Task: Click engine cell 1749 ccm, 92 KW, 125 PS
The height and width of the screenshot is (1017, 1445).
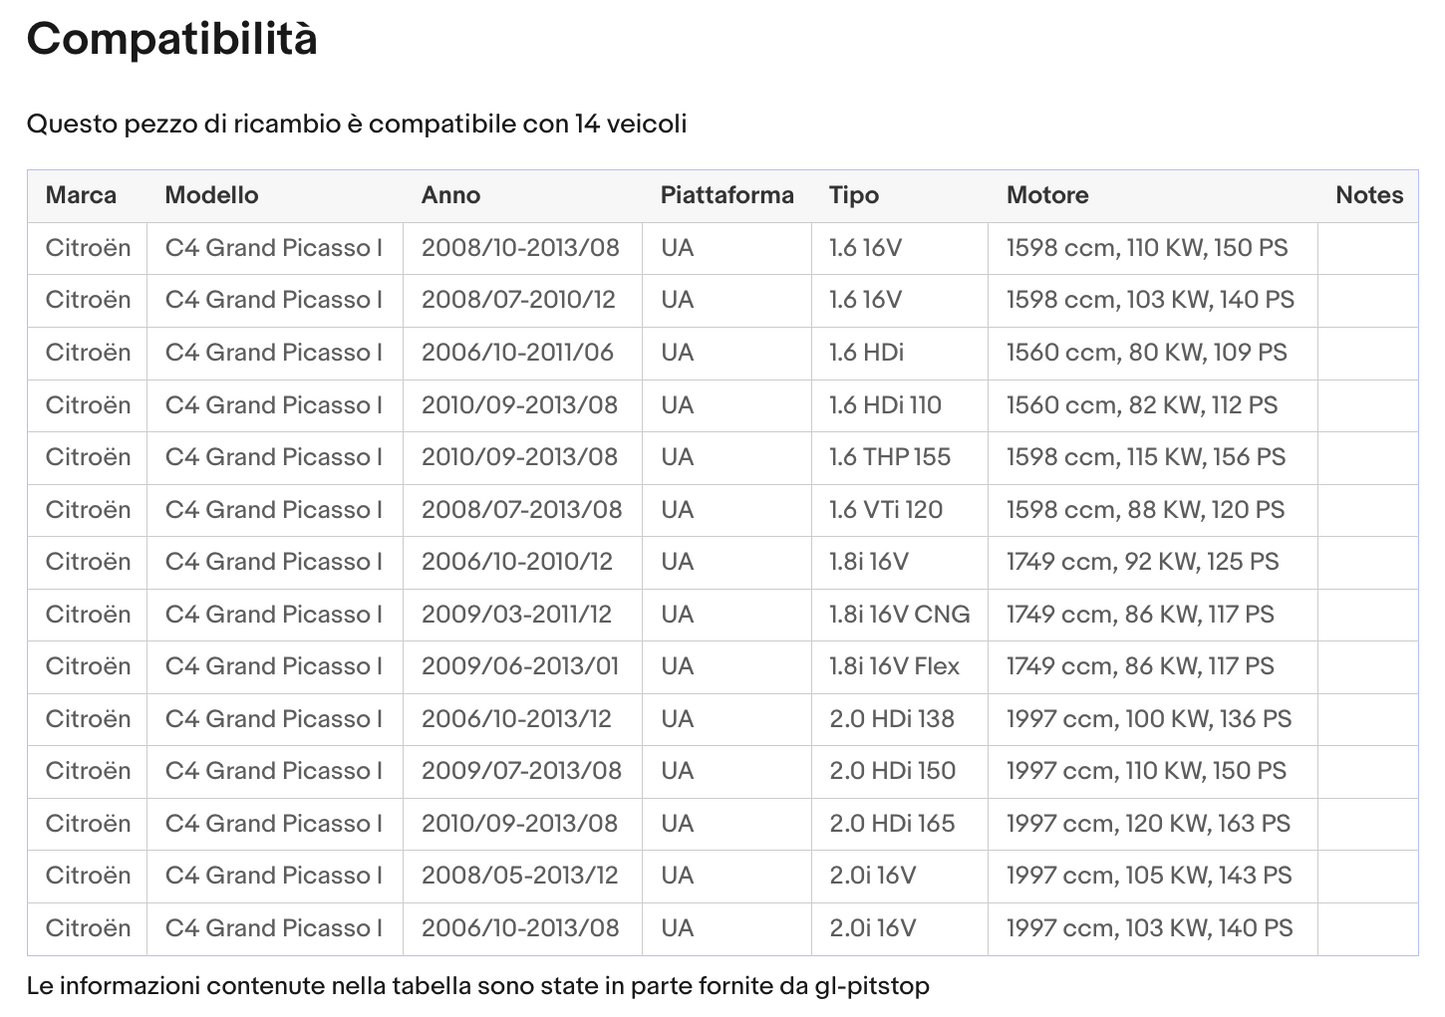Action: click(1142, 561)
